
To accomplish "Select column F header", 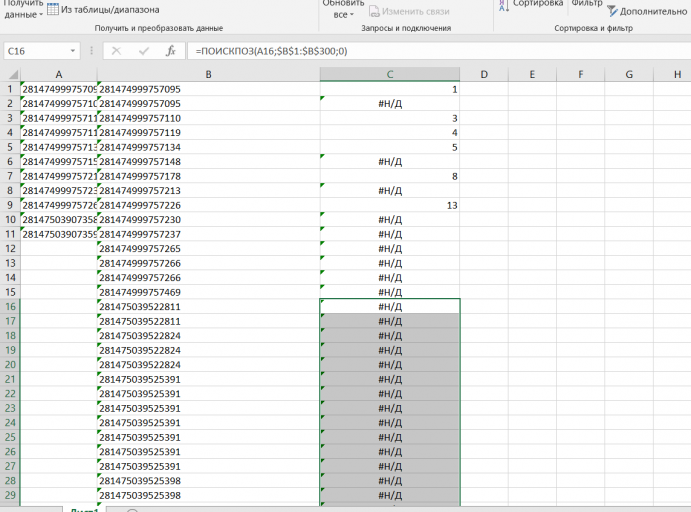I will coord(581,74).
